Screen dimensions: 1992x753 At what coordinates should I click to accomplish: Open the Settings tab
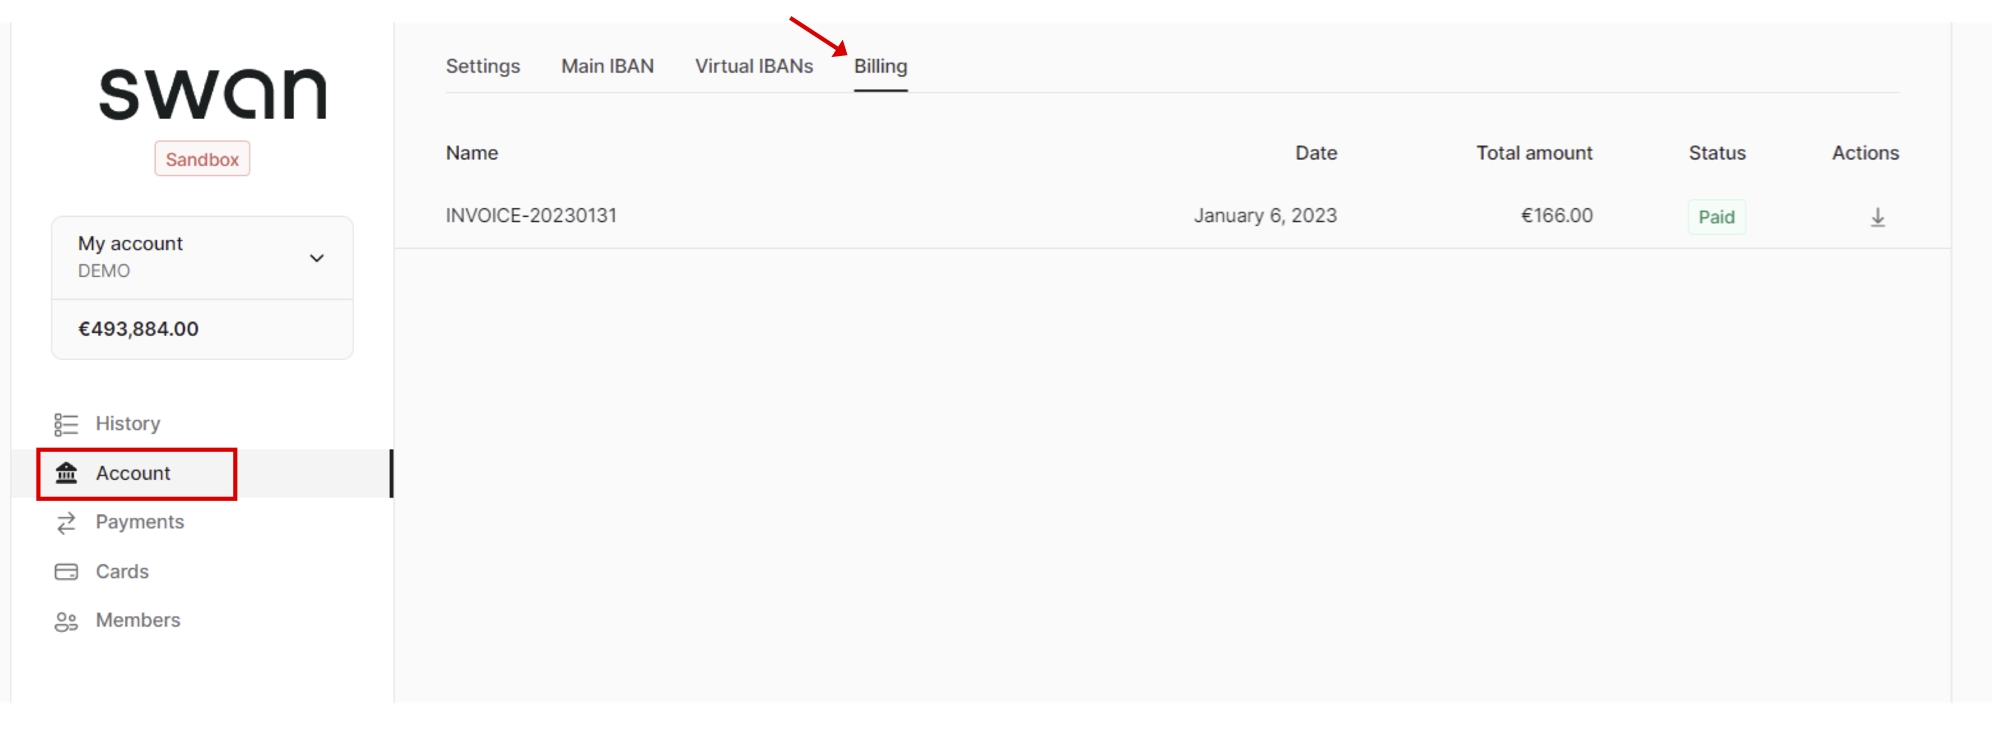[483, 66]
